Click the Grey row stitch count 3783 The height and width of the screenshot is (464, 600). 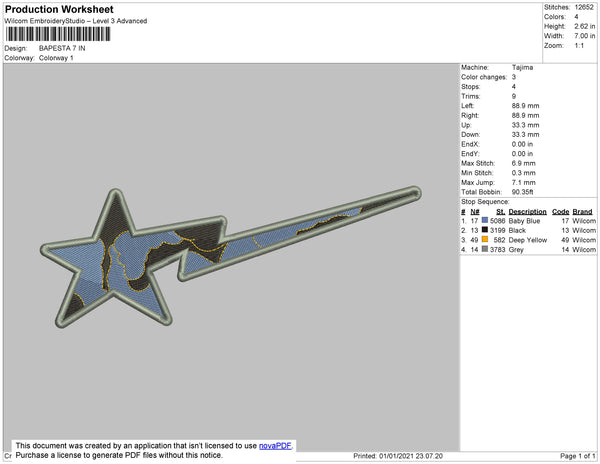[497, 250]
